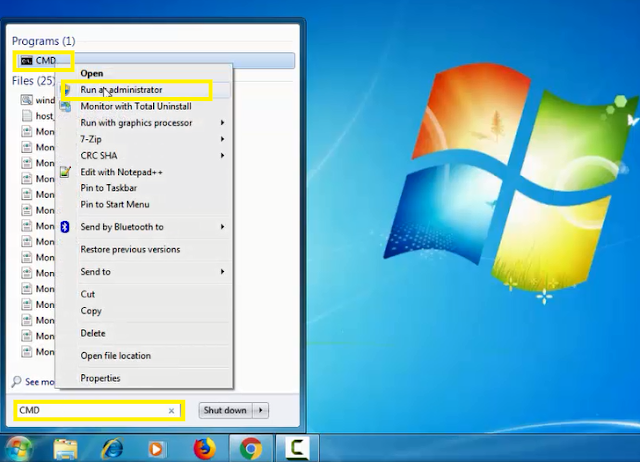Open Google Chrome from the taskbar
The width and height of the screenshot is (640, 462).
[x=251, y=448]
